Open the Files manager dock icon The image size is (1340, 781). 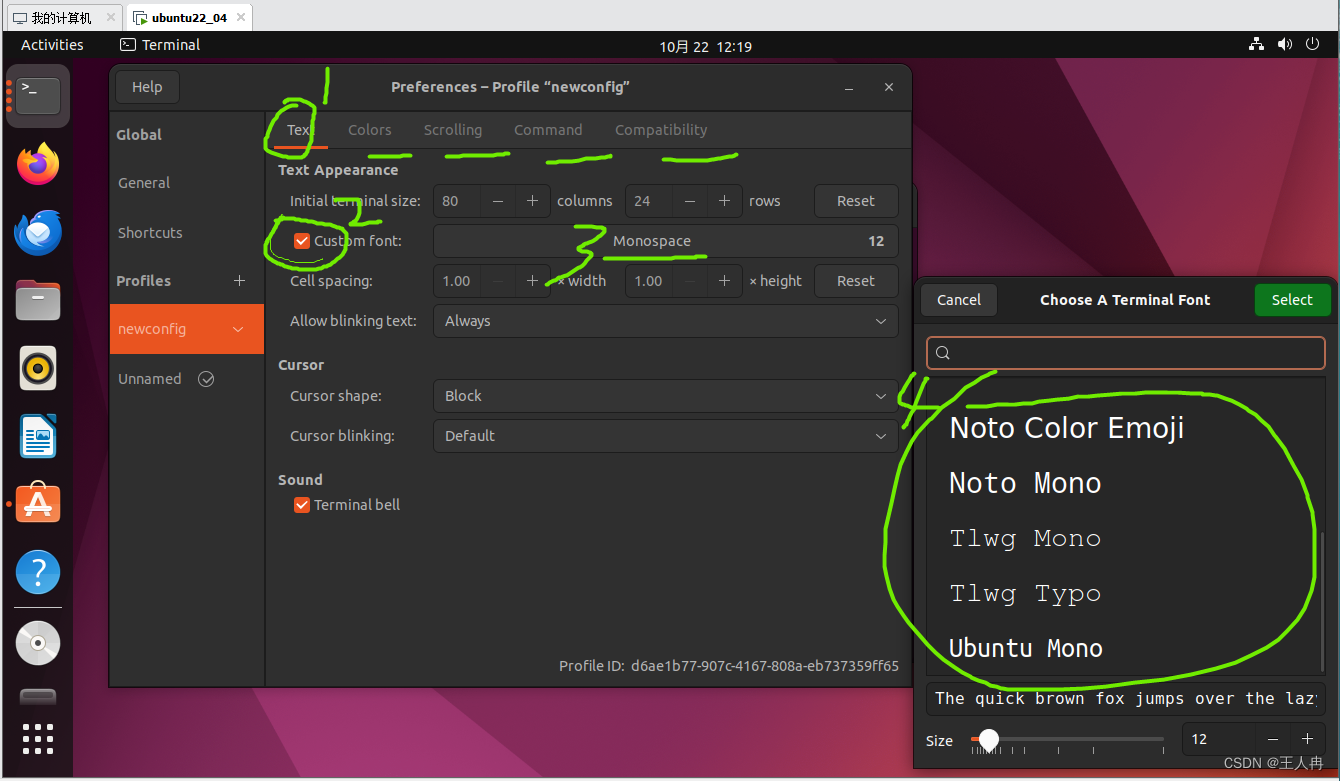click(x=38, y=301)
